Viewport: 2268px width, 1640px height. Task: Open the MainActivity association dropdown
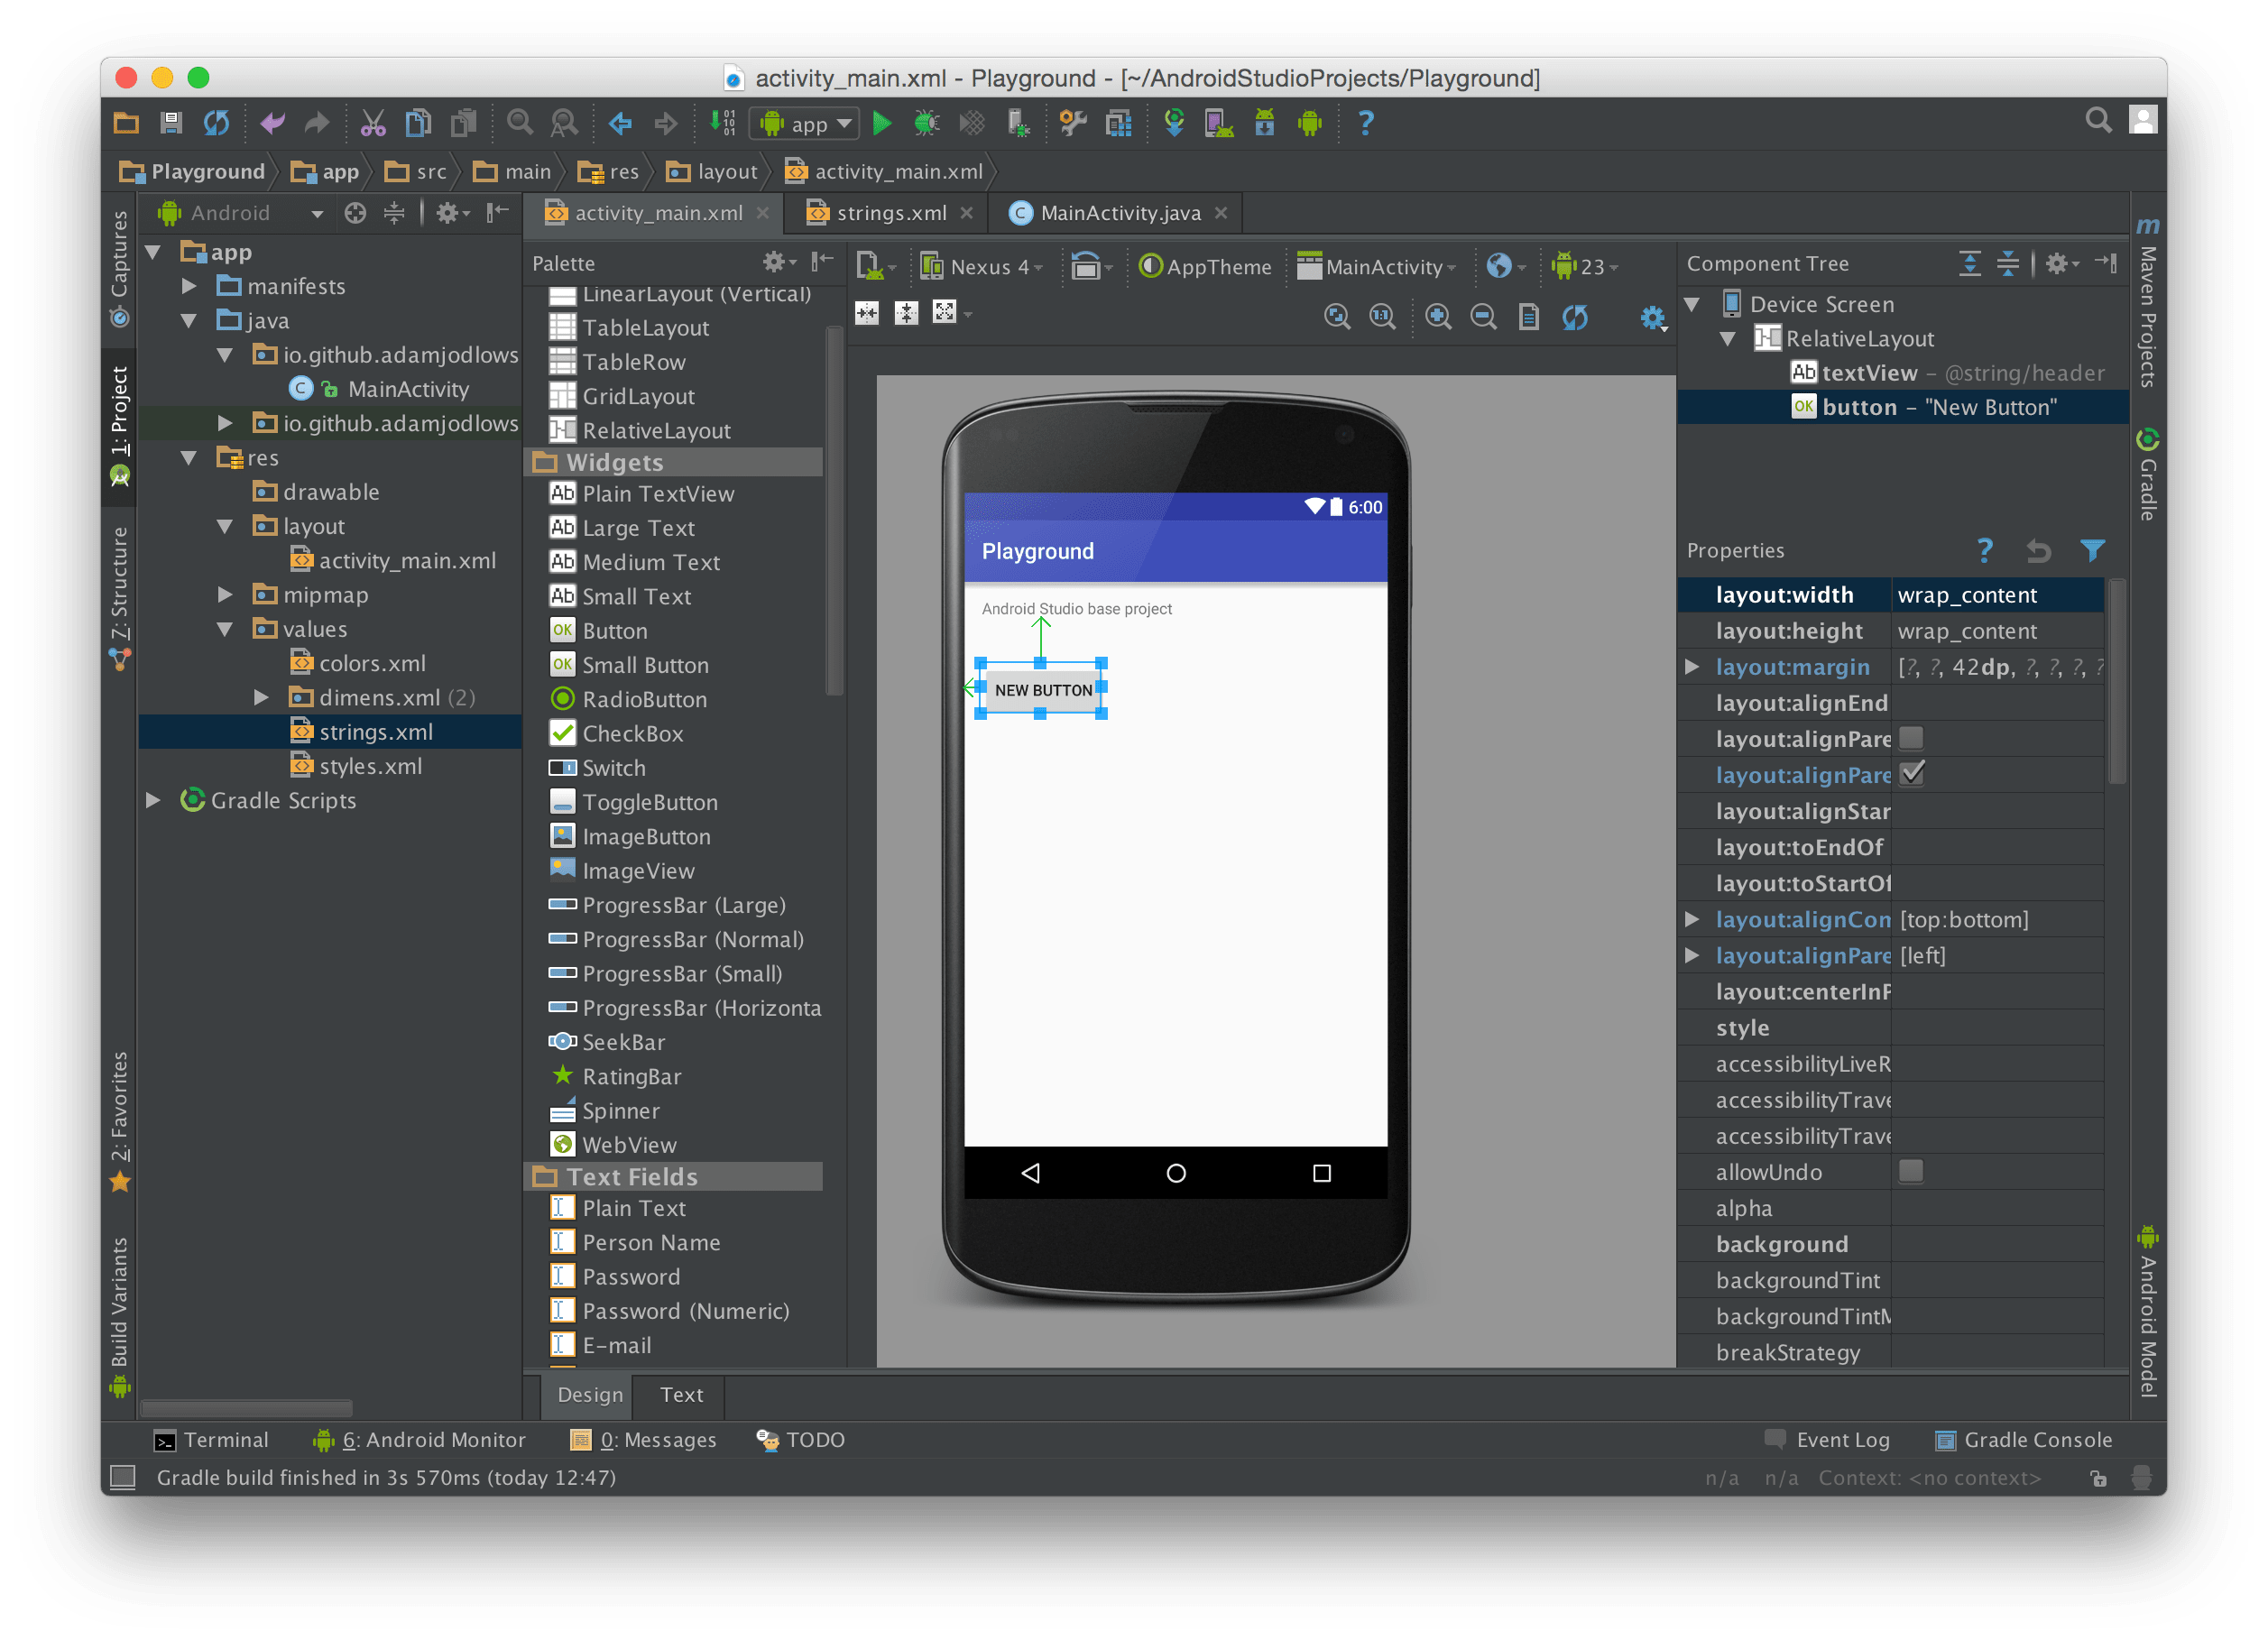1377,267
